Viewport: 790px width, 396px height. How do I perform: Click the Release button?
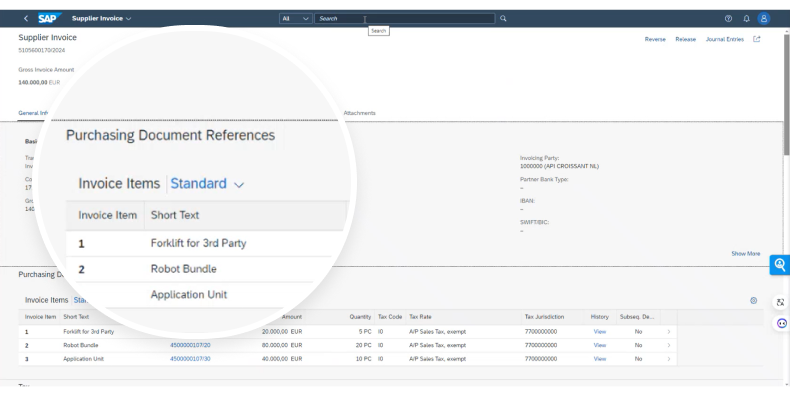[x=685, y=39]
